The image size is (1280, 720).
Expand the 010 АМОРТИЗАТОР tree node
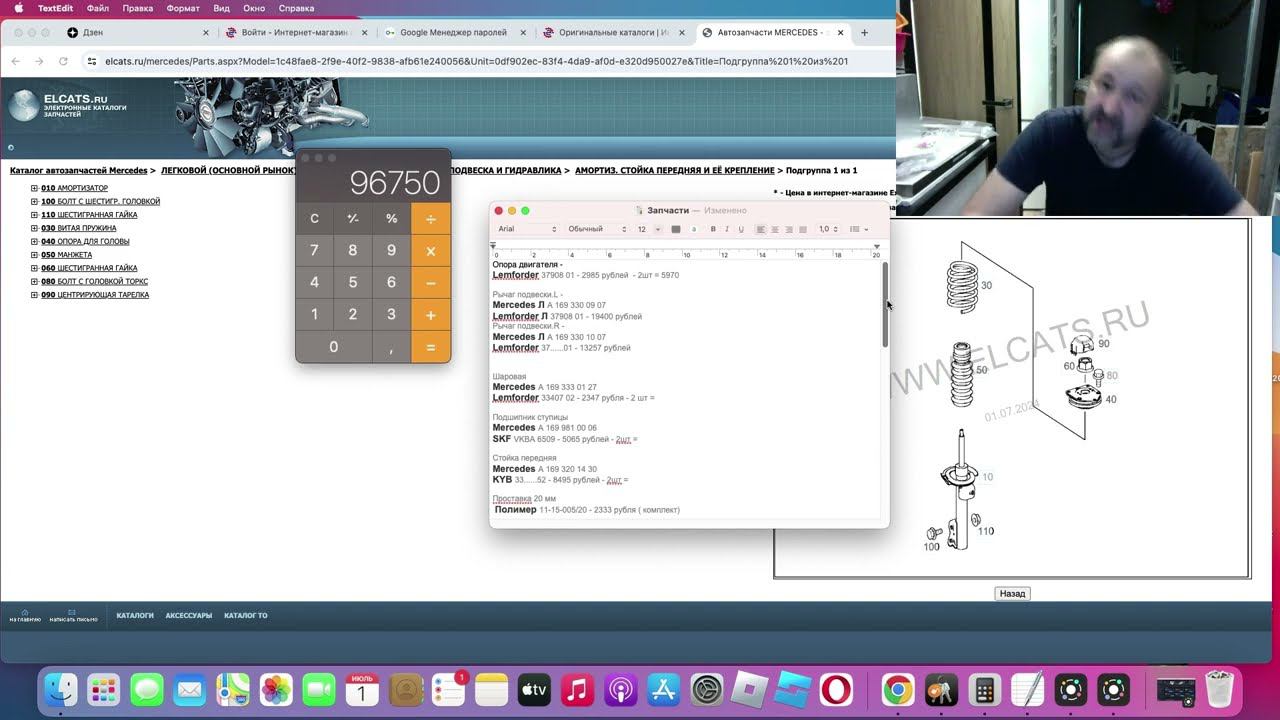tap(34, 188)
